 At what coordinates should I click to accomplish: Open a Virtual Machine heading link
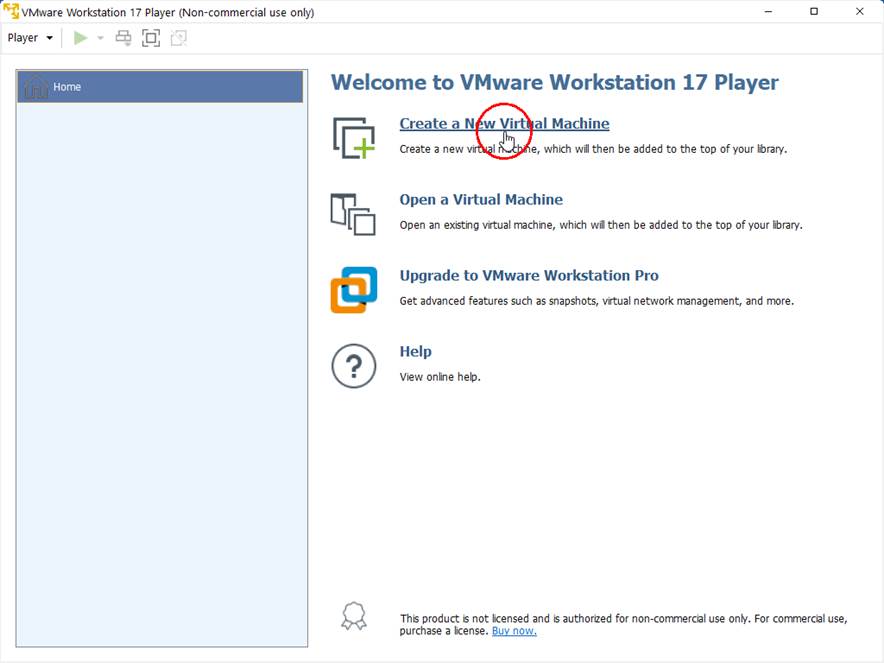(x=481, y=200)
